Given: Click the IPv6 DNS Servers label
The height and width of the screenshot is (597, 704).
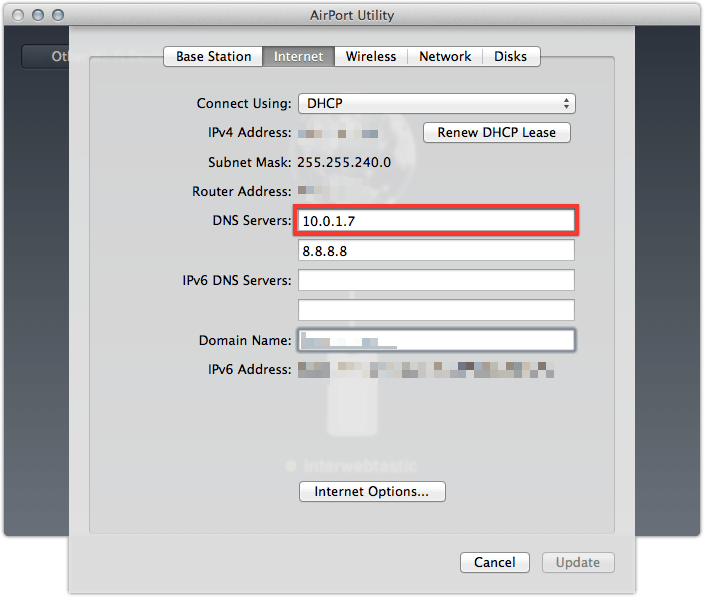Looking at the screenshot, I should pyautogui.click(x=237, y=281).
